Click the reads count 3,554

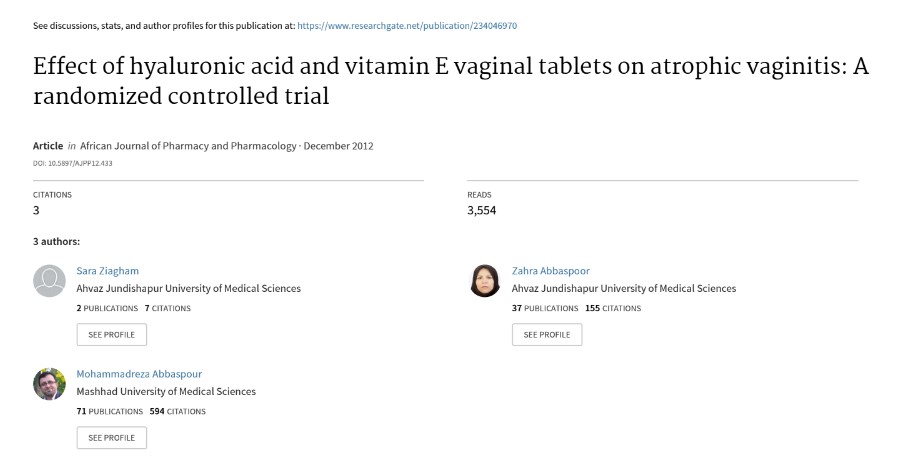pyautogui.click(x=482, y=210)
